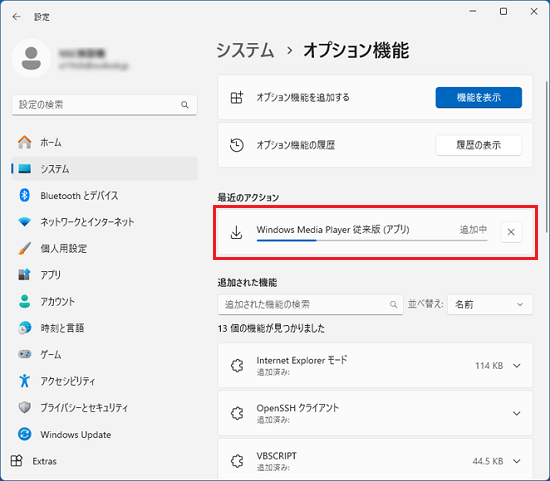Click the オプション機能を追加する grid-plus icon
The width and height of the screenshot is (550, 481).
[x=237, y=97]
